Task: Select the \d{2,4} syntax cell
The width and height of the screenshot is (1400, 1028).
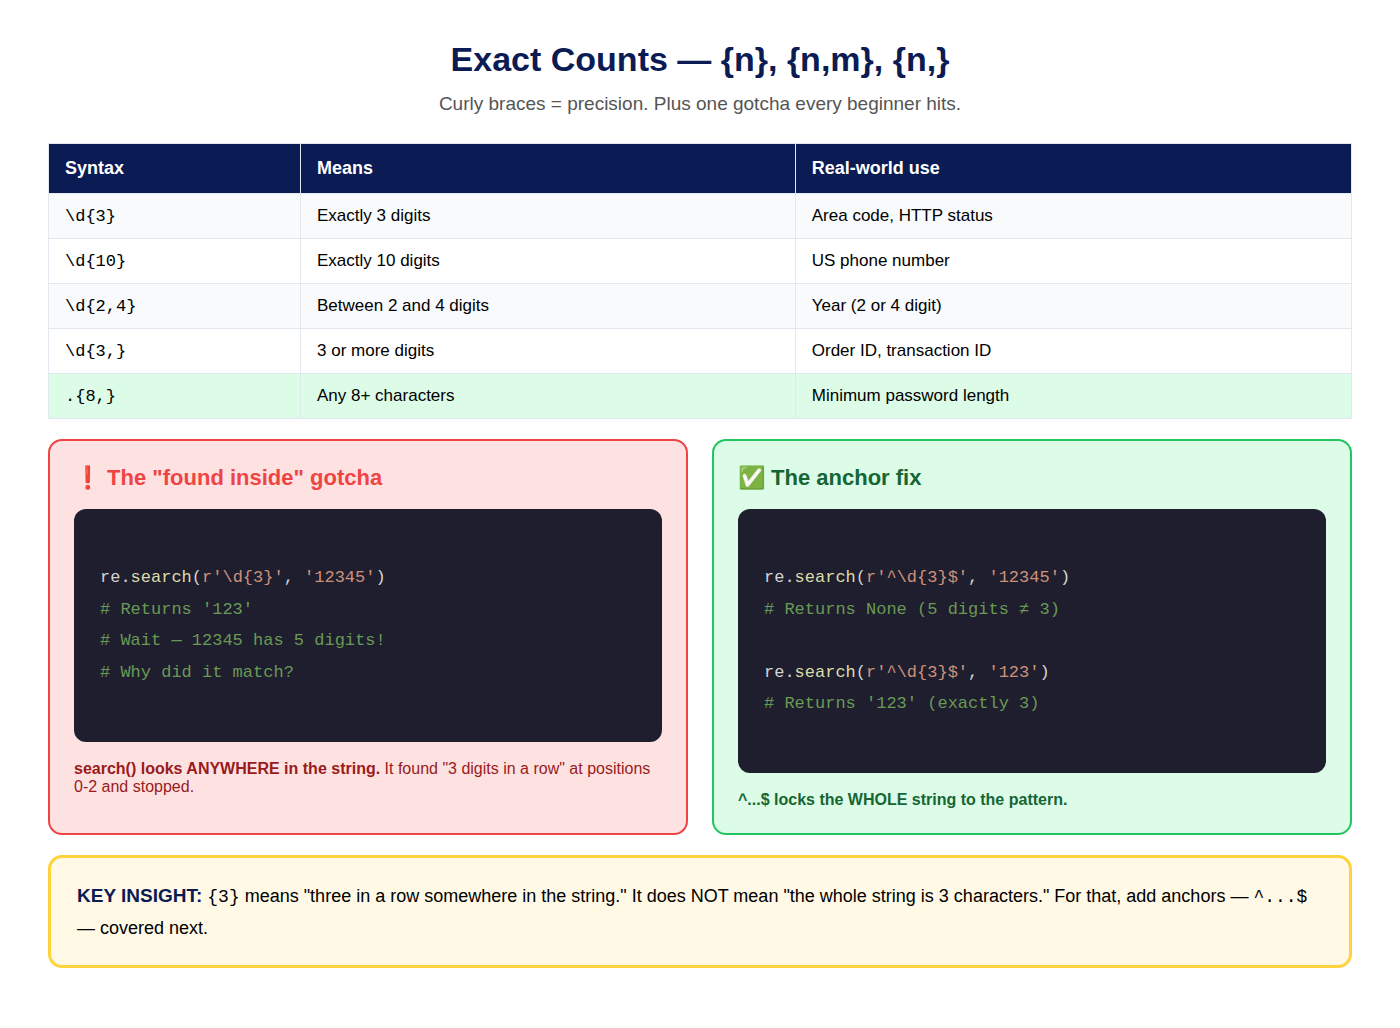Action: pos(175,306)
